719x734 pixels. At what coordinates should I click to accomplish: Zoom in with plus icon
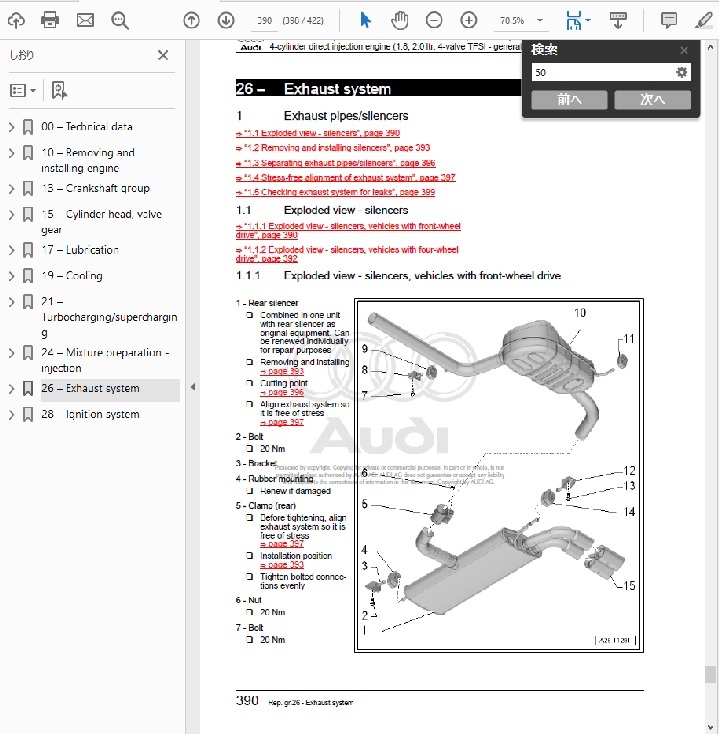pos(469,21)
